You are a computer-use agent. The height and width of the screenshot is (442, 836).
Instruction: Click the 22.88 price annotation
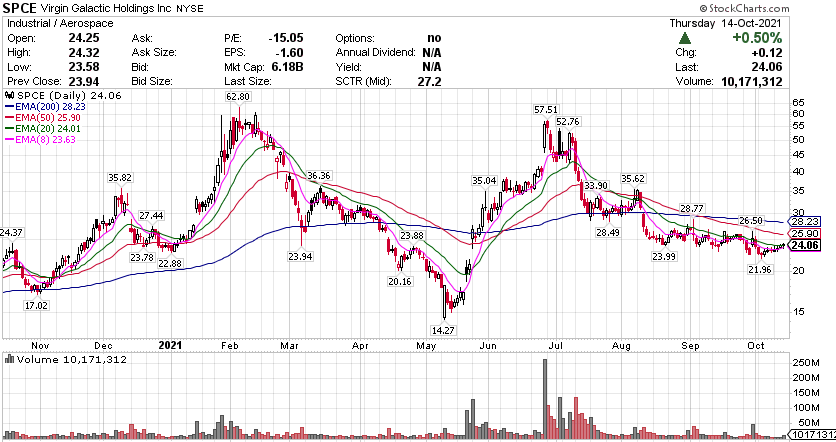pyautogui.click(x=170, y=263)
